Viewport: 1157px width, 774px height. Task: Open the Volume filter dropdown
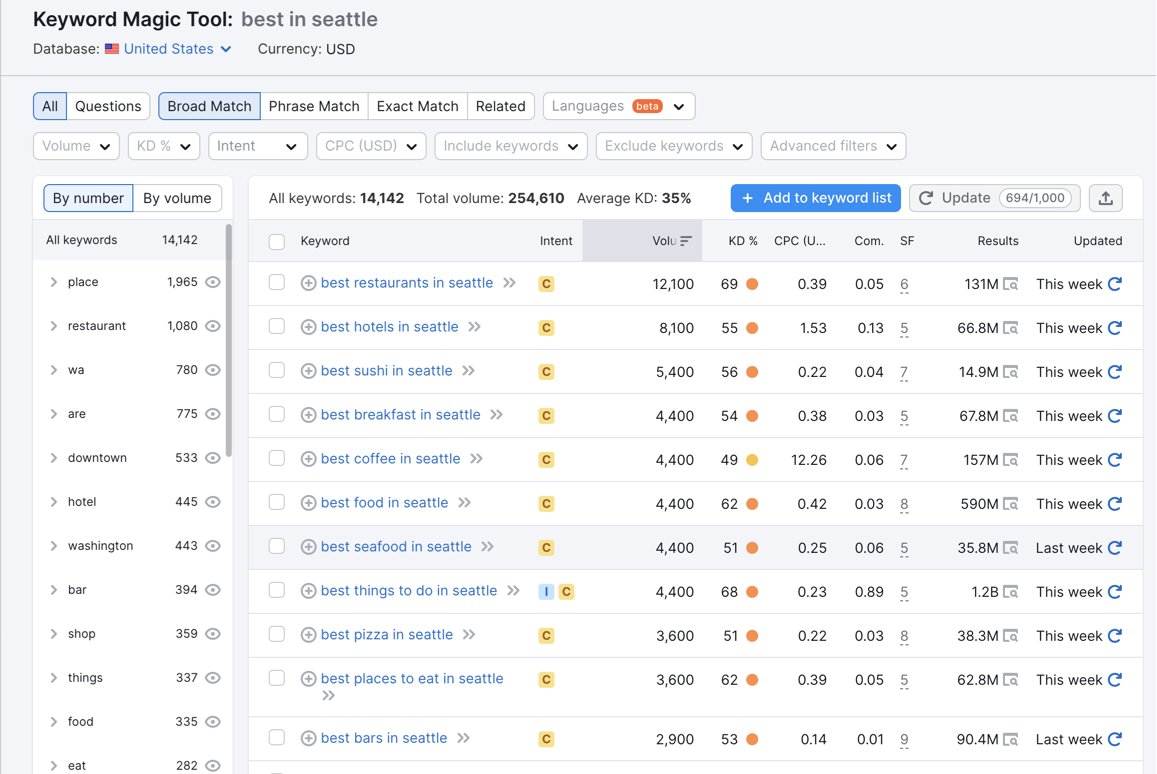point(76,146)
